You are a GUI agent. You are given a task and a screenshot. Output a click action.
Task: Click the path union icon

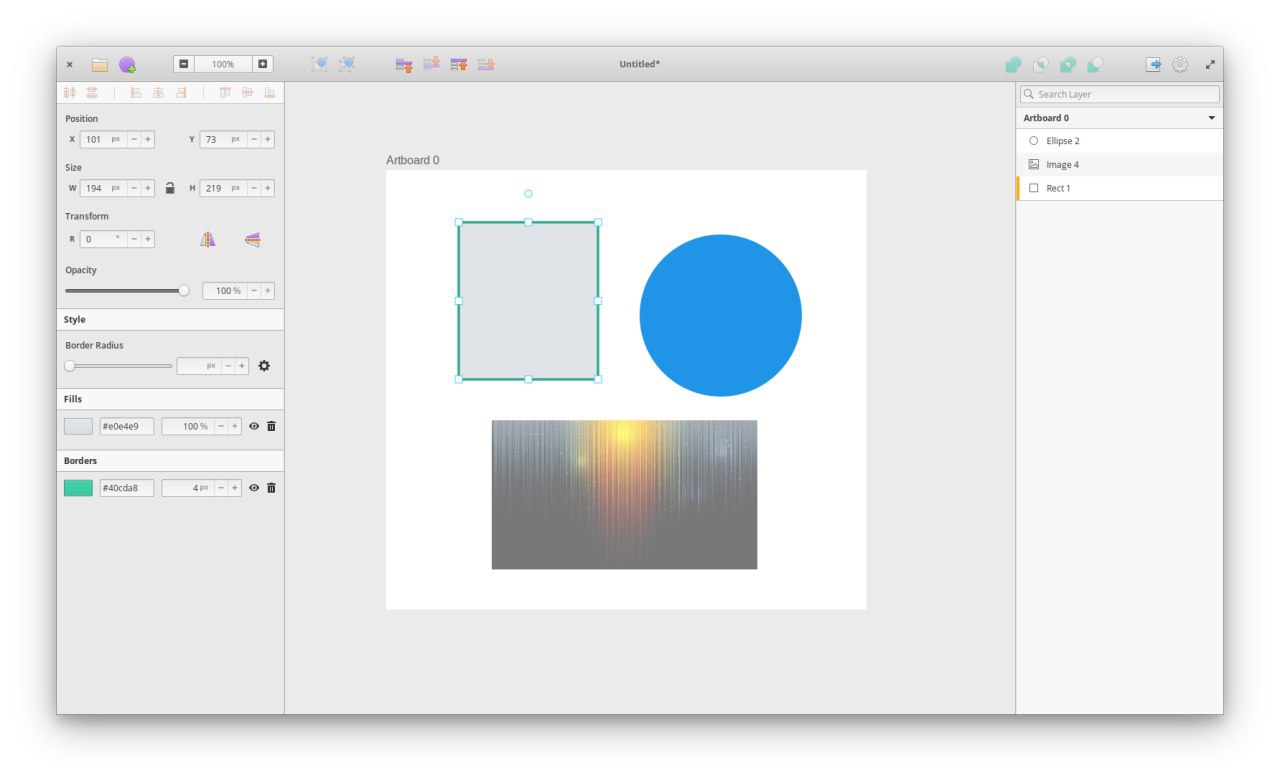1013,65
